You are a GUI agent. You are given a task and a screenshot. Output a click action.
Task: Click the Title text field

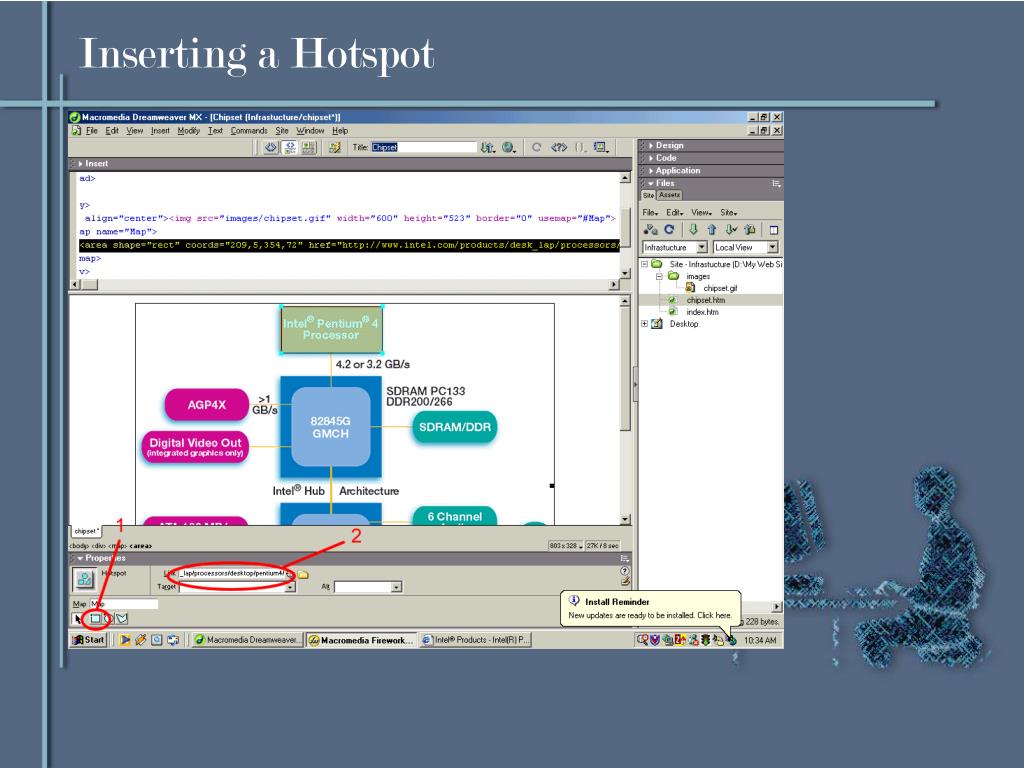pos(424,148)
